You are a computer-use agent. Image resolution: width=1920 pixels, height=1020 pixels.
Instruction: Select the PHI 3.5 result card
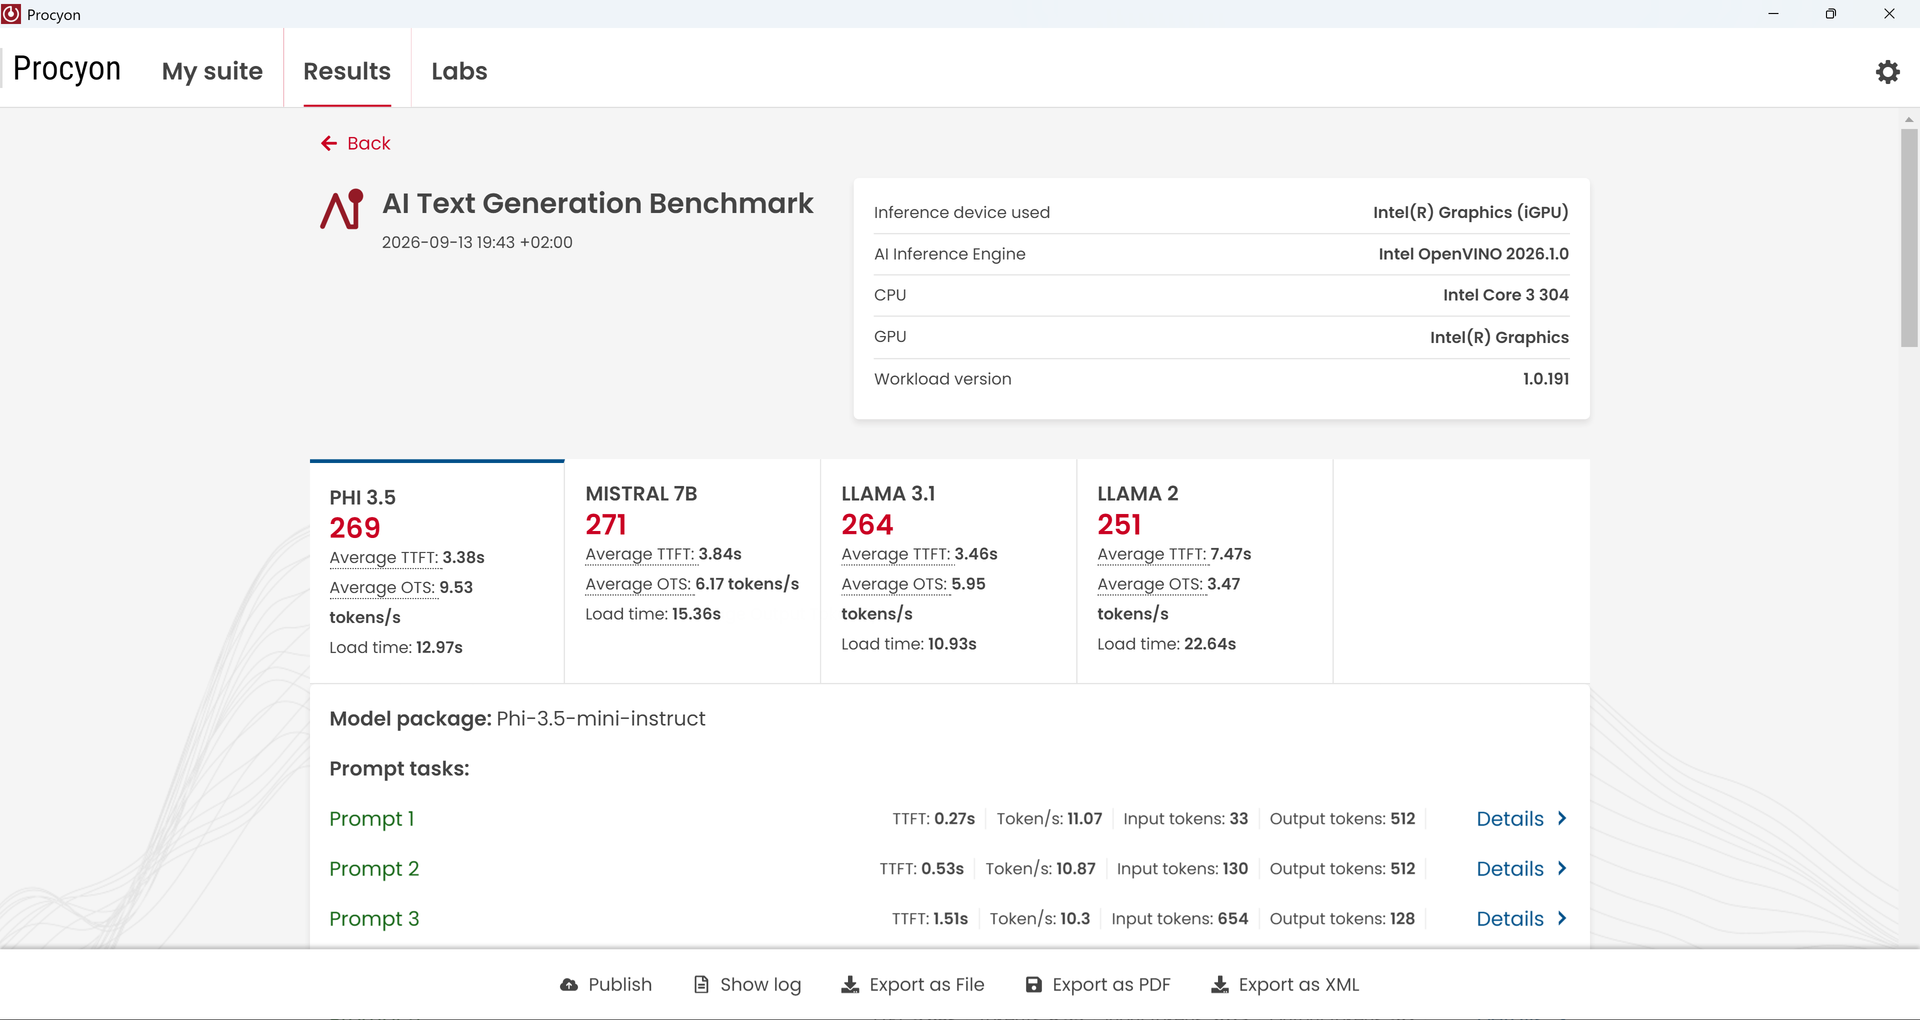coord(437,572)
